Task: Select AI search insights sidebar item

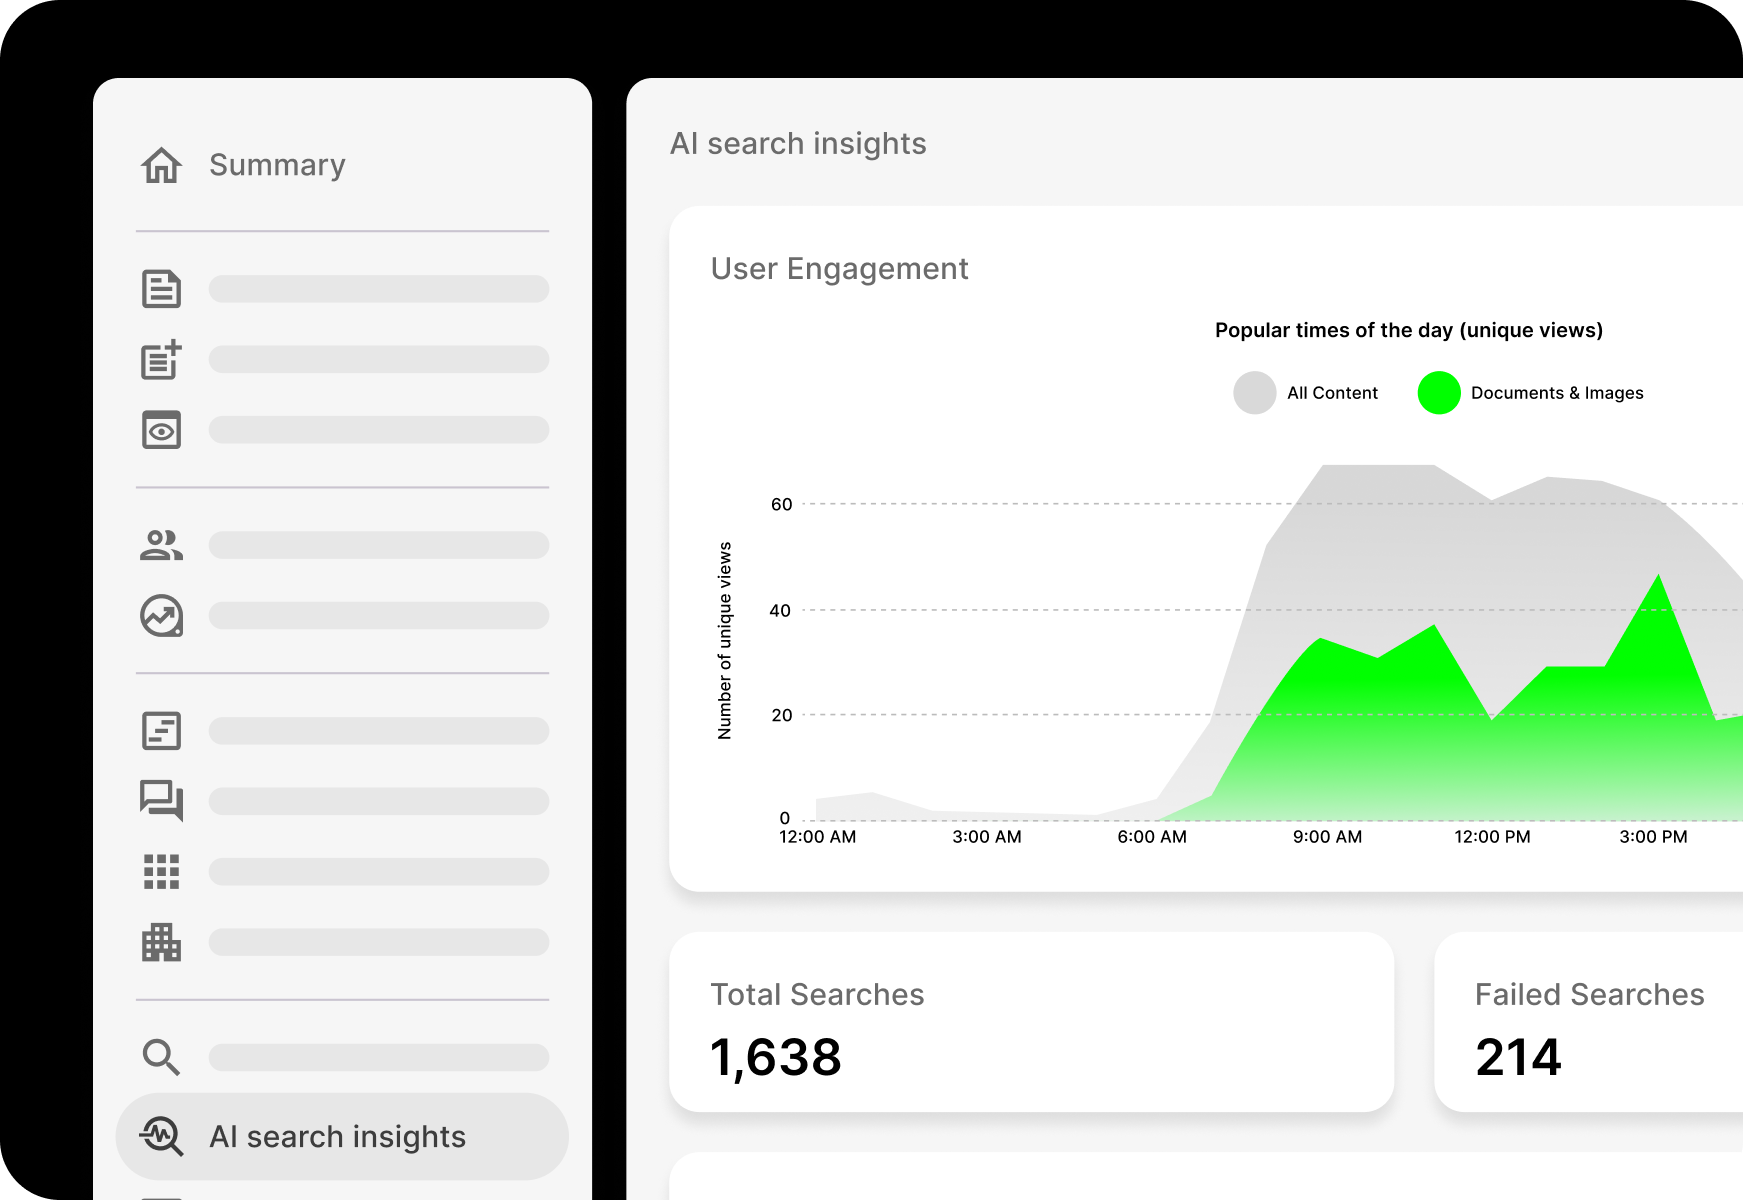Action: (x=342, y=1137)
